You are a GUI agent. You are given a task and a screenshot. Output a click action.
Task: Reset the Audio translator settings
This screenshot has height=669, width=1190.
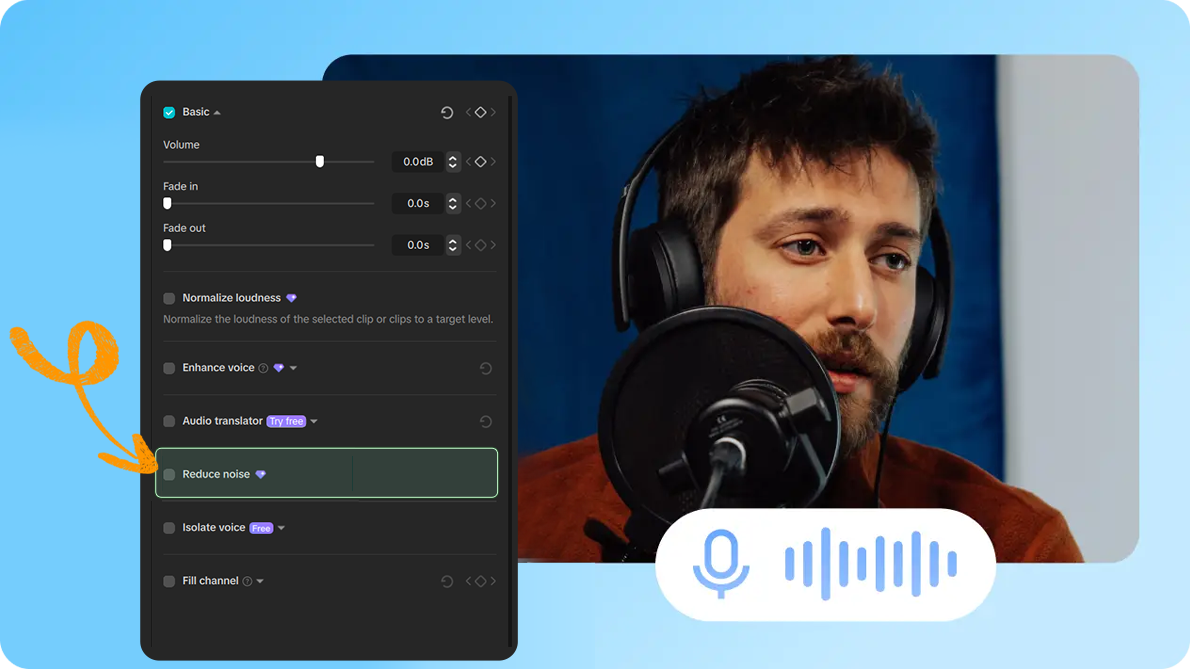point(485,421)
